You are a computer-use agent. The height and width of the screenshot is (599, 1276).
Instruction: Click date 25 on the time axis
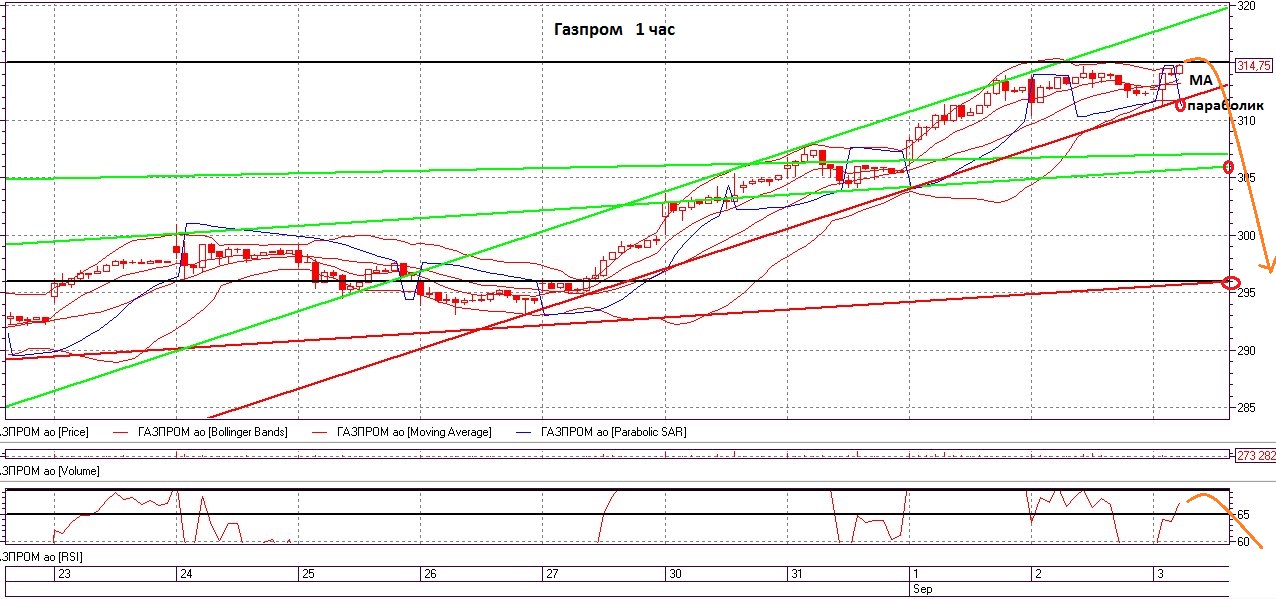pos(308,574)
